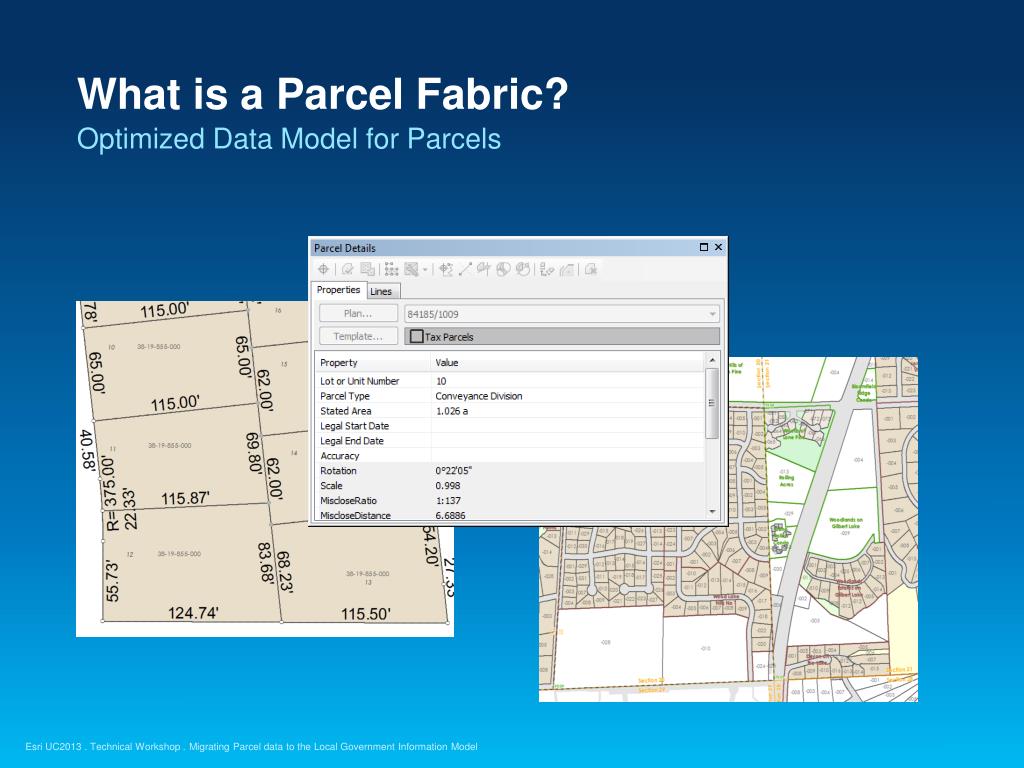This screenshot has width=1024, height=768.
Task: Click the pencil-with-checkmark icon in Parcel Details toolbar
Action: (x=347, y=269)
